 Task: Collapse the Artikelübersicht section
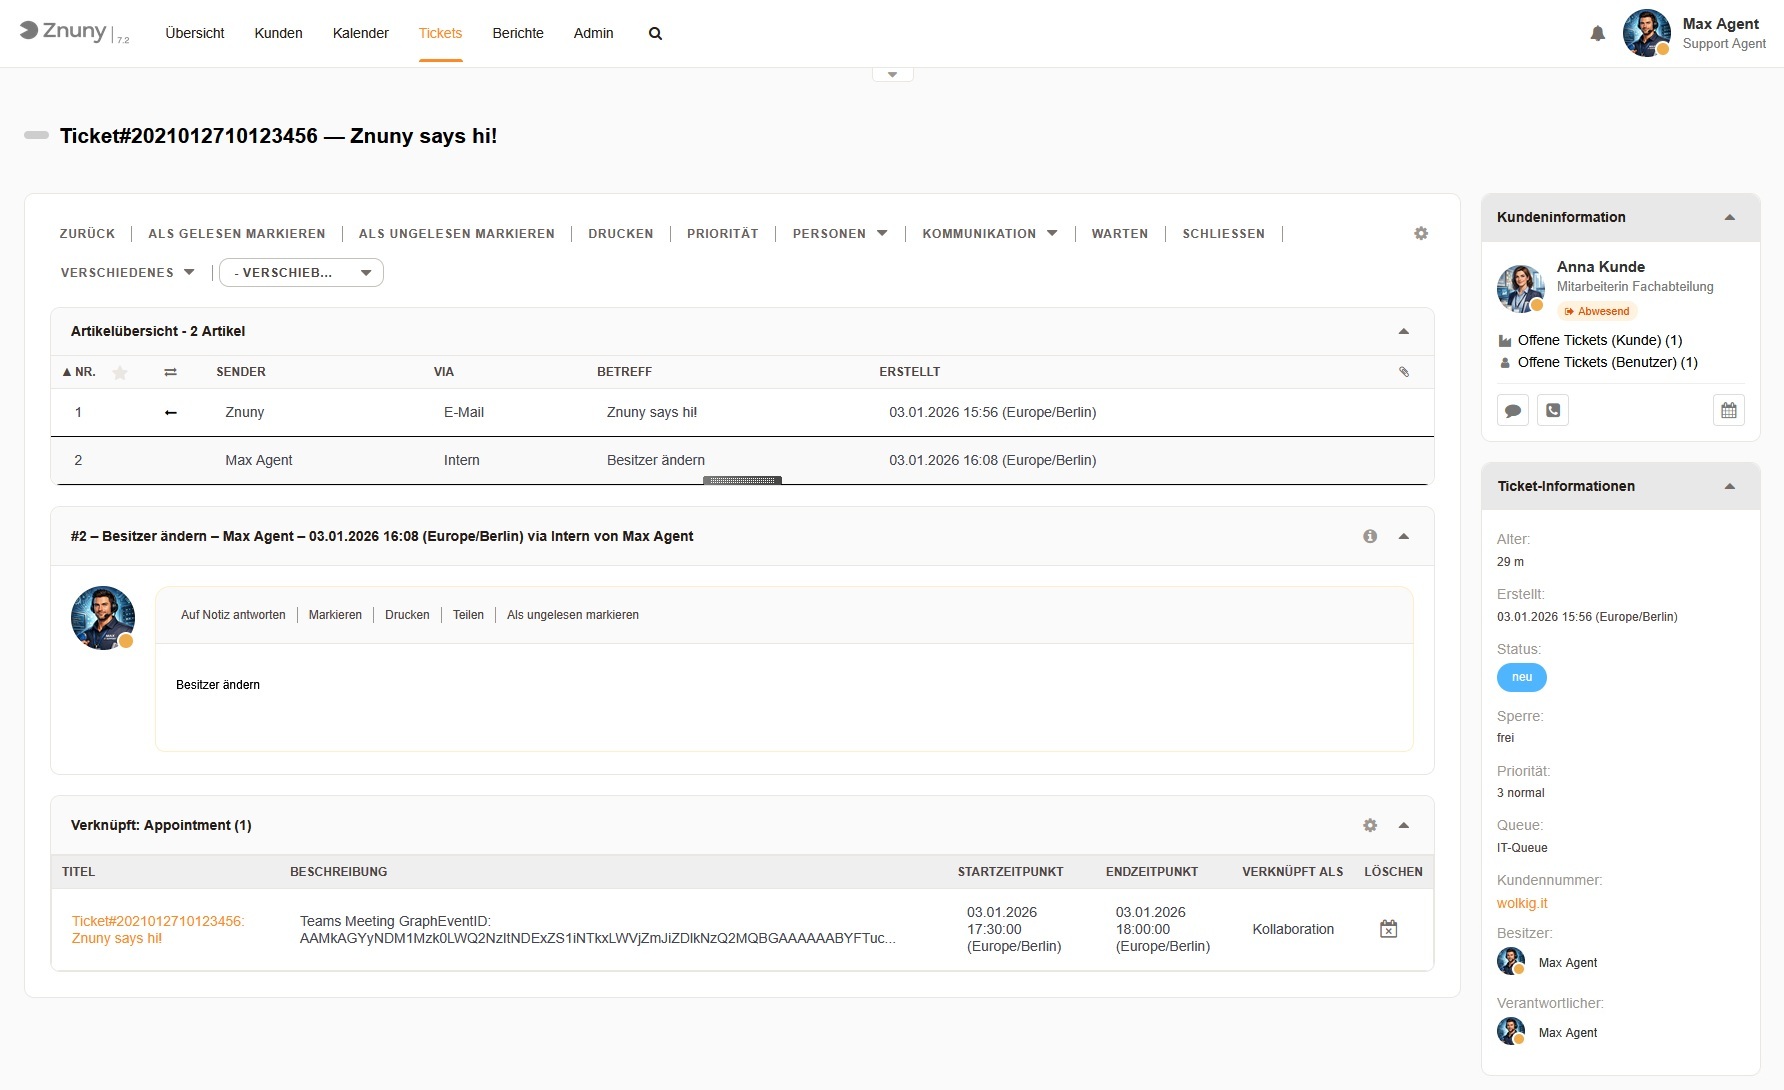pos(1403,331)
